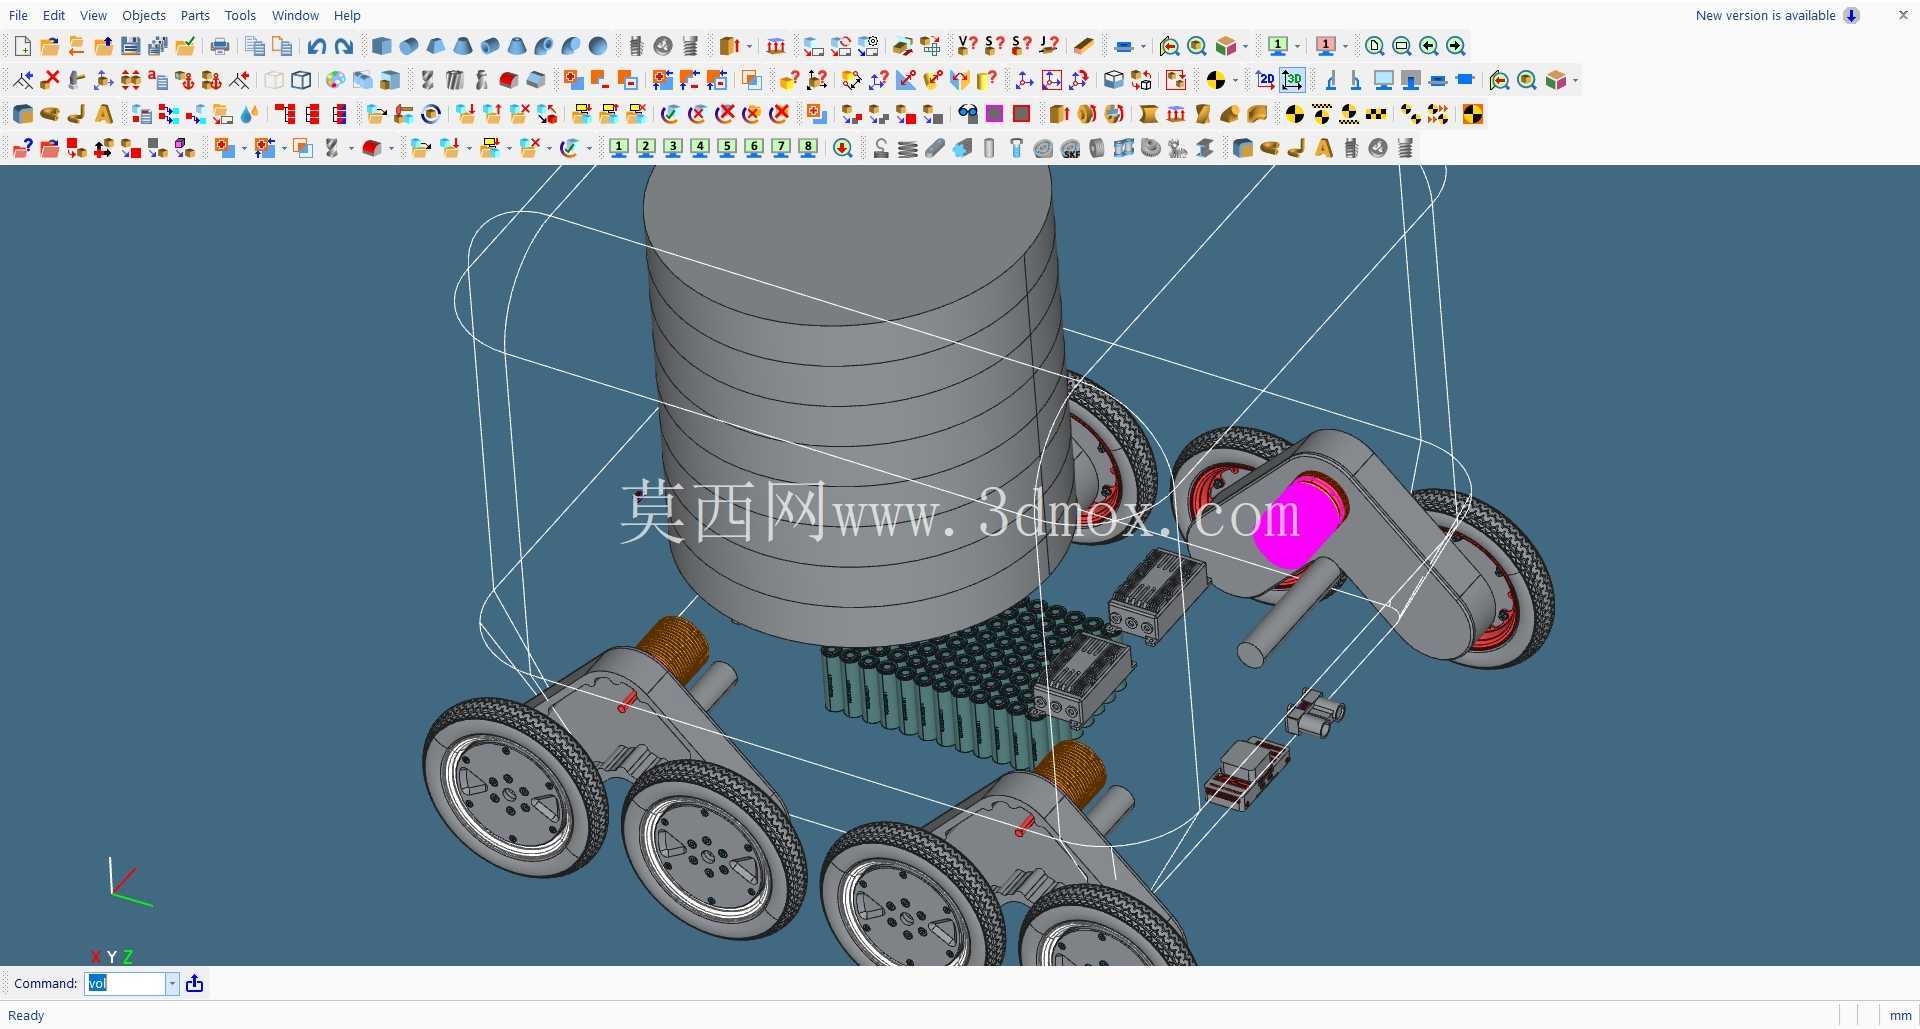This screenshot has height=1029, width=1920.
Task: Insert a sphere primitive from toolbar
Action: pos(598,46)
